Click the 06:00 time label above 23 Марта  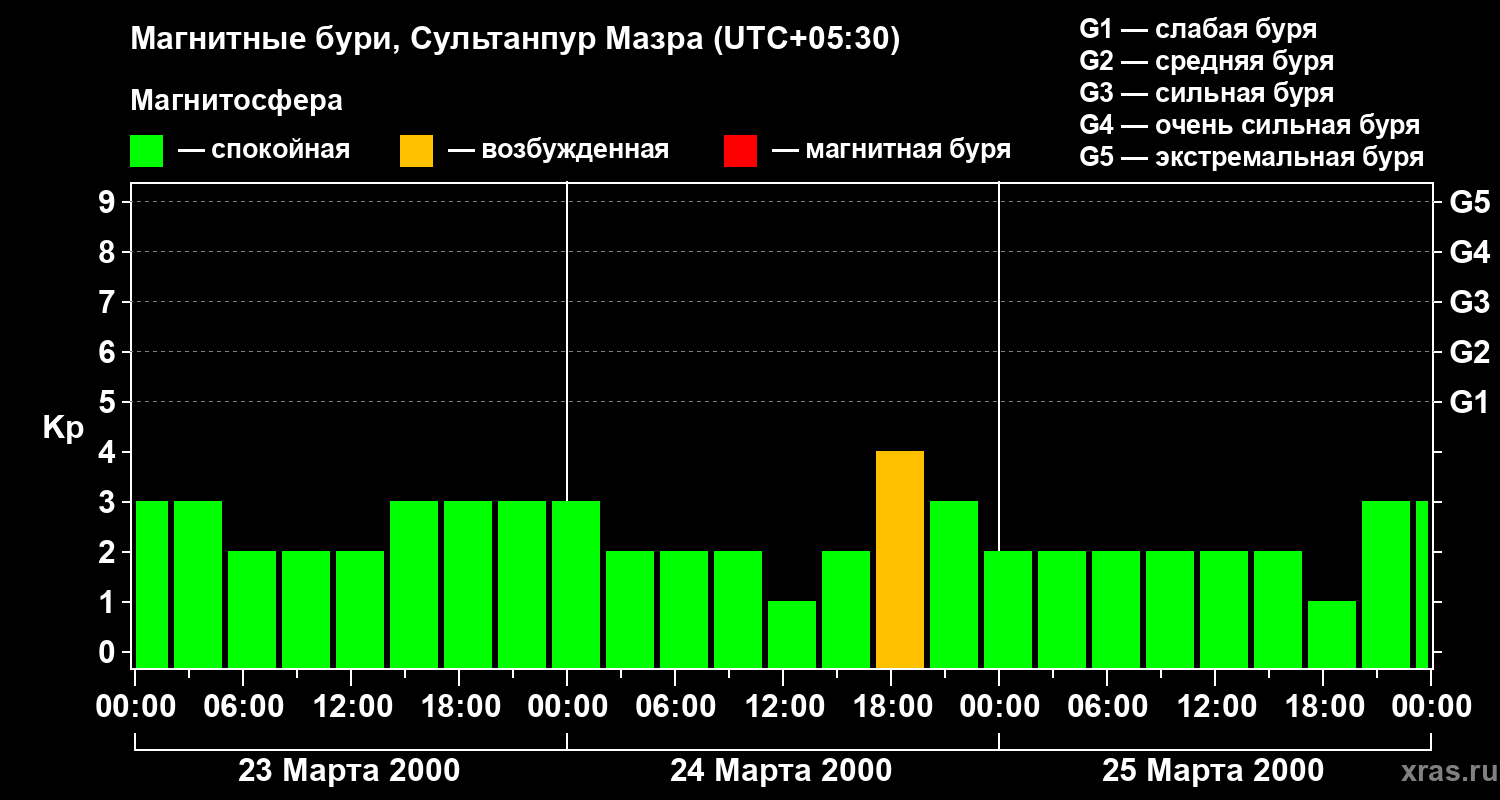tap(243, 707)
